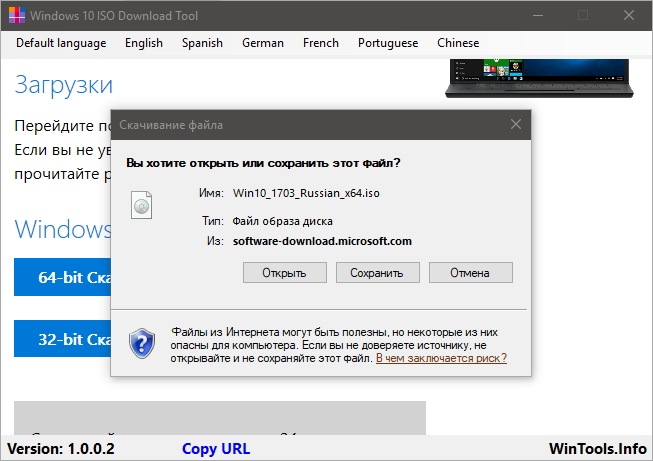Click the Открыть button
This screenshot has height=461, width=653.
(x=285, y=273)
